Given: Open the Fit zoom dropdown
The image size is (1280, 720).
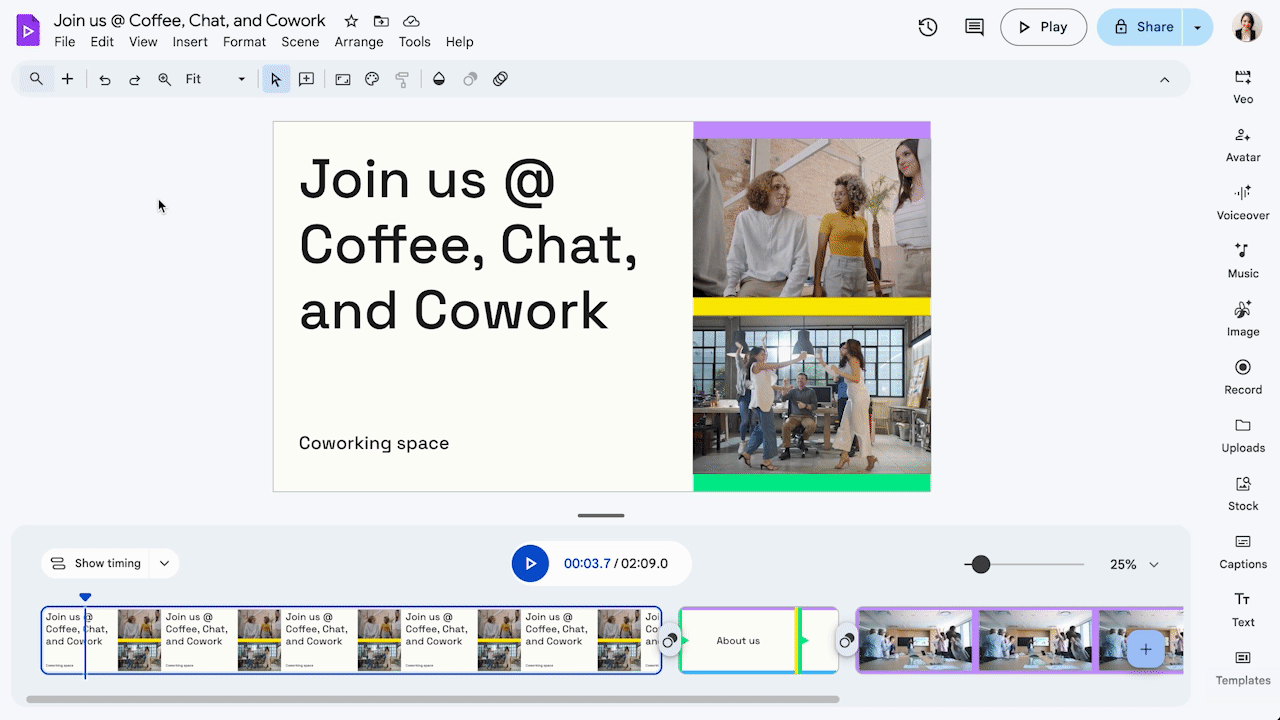Looking at the screenshot, I should [239, 79].
